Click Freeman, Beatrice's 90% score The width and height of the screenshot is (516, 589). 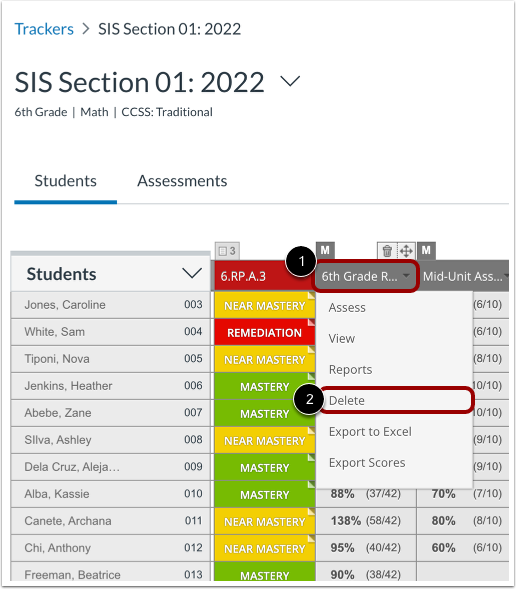tap(342, 575)
